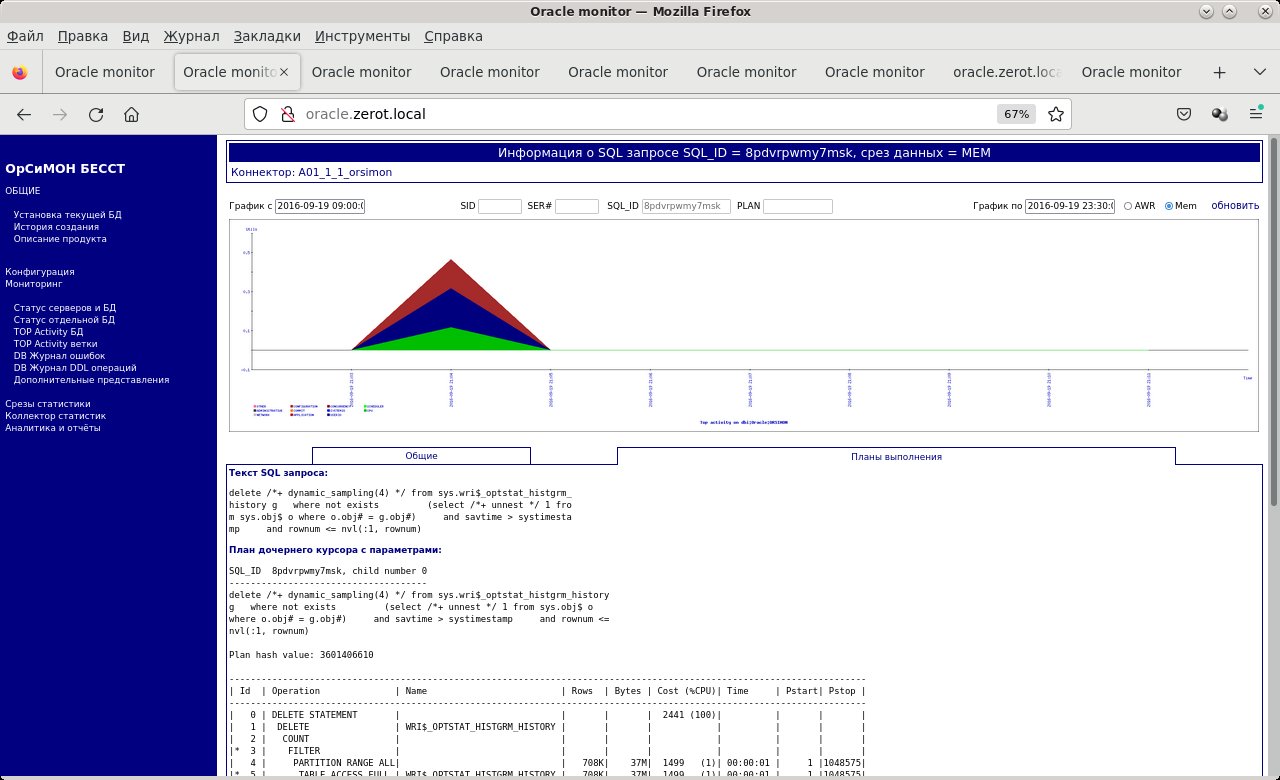Close the active Oracle monitor tab
The width and height of the screenshot is (1280, 780).
pyautogui.click(x=284, y=72)
